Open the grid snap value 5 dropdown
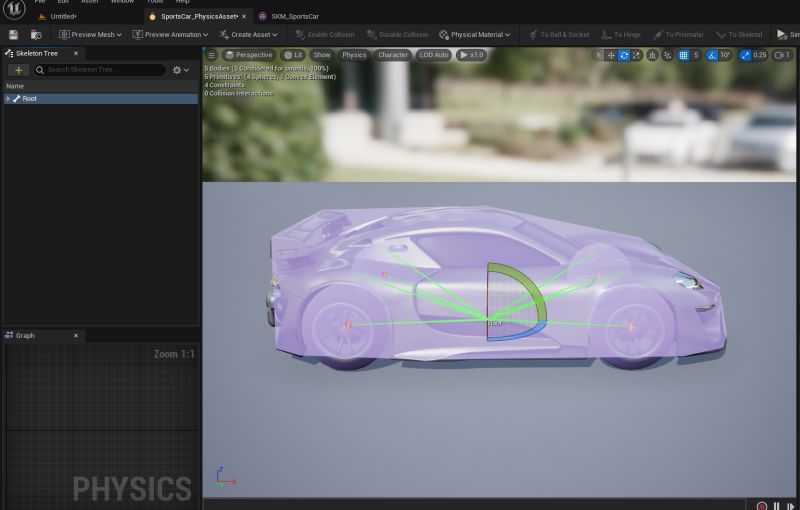This screenshot has height=510, width=800. click(x=696, y=55)
